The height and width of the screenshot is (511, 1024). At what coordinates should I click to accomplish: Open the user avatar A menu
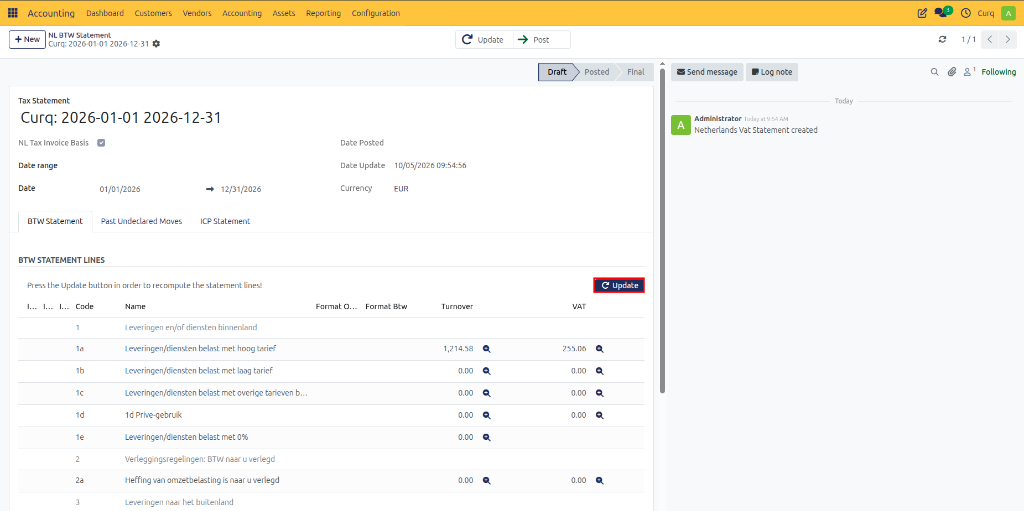1008,13
